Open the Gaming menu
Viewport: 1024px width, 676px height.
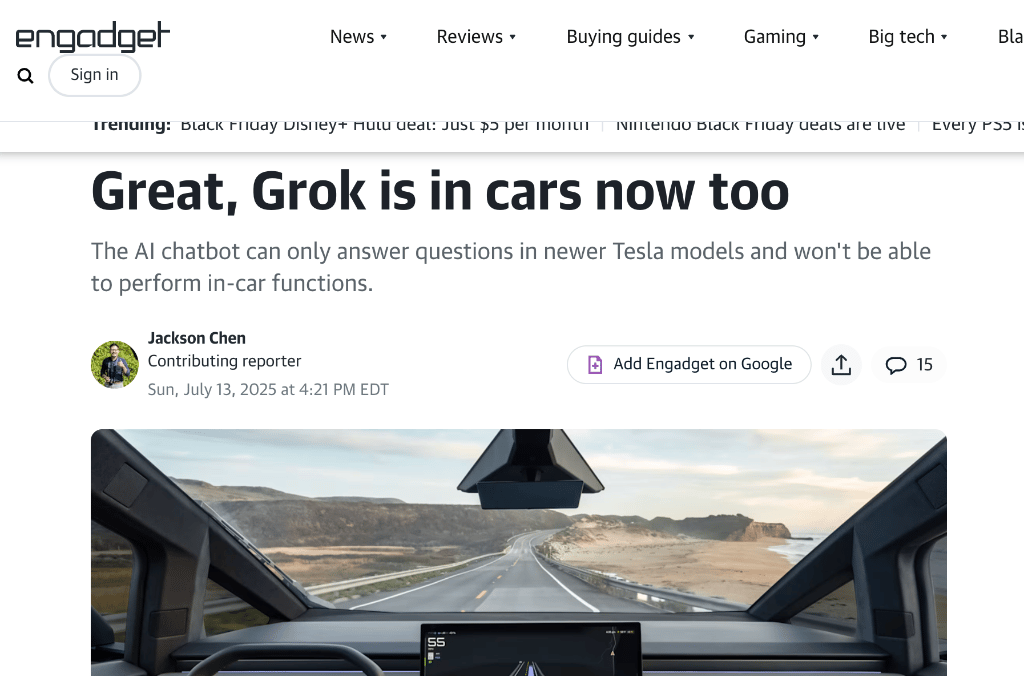[x=781, y=37]
